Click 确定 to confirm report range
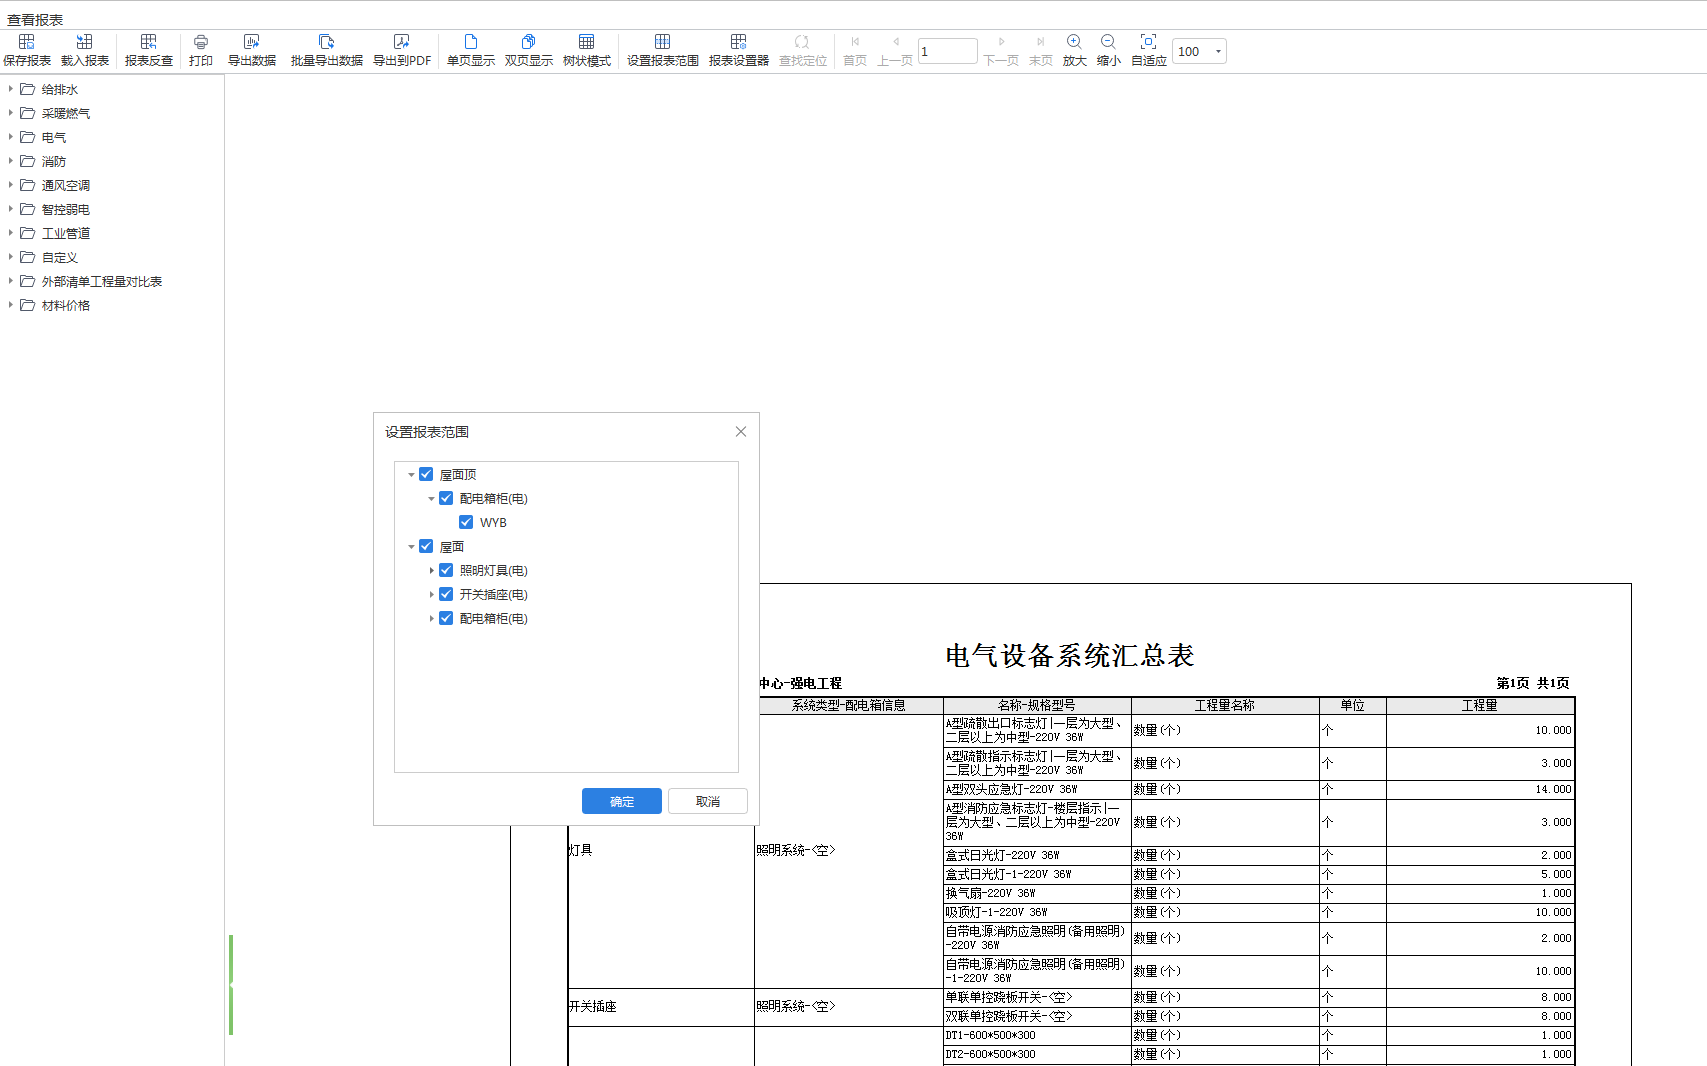Viewport: 1707px width, 1066px height. point(622,801)
